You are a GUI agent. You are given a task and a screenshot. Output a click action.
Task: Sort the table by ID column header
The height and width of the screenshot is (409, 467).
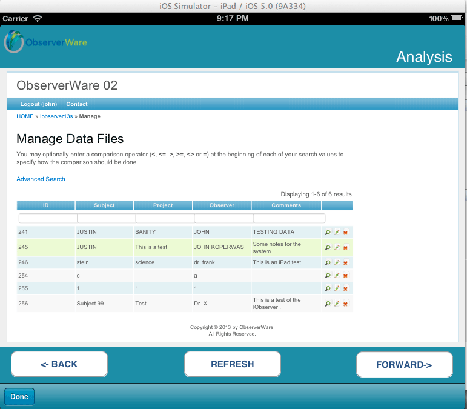[x=46, y=205]
